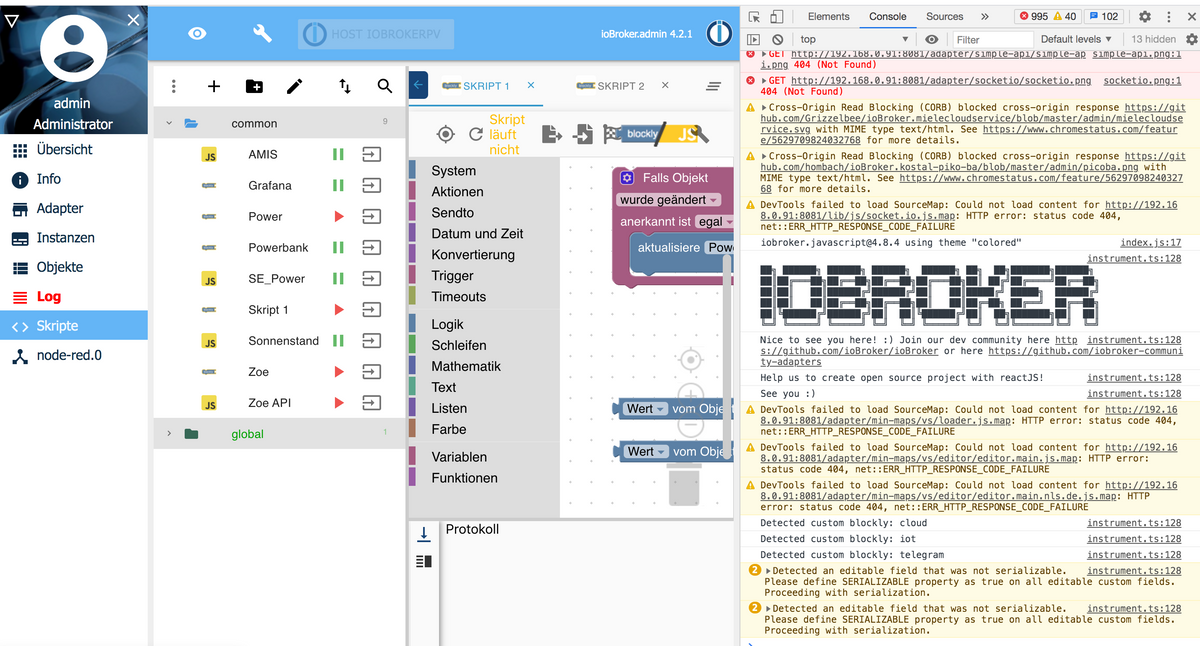Collapse the common folder
Image resolution: width=1200 pixels, height=646 pixels.
[x=169, y=124]
